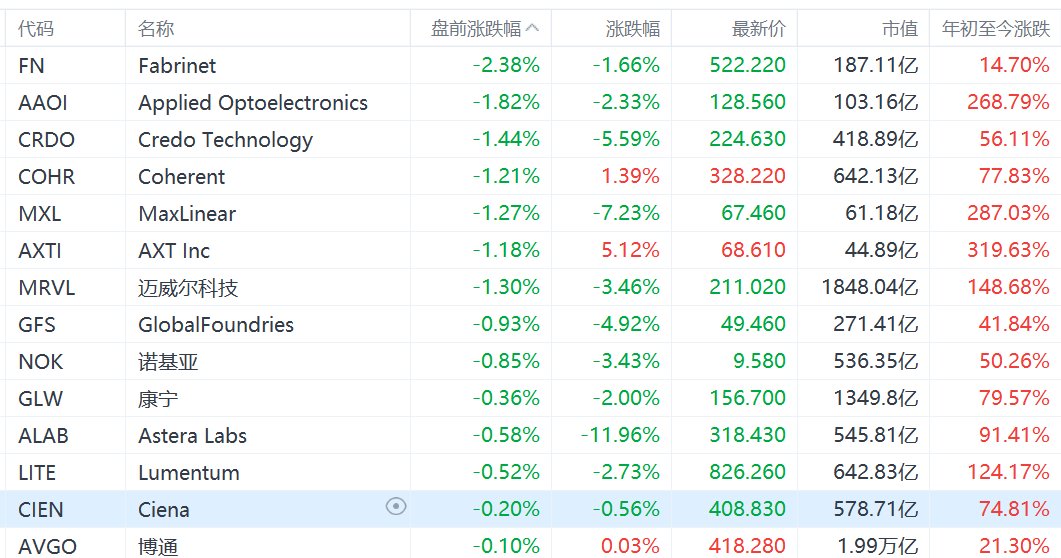Screen dimensions: 1061x558
Task: Select the GFS ticker code
Action: (x=37, y=325)
